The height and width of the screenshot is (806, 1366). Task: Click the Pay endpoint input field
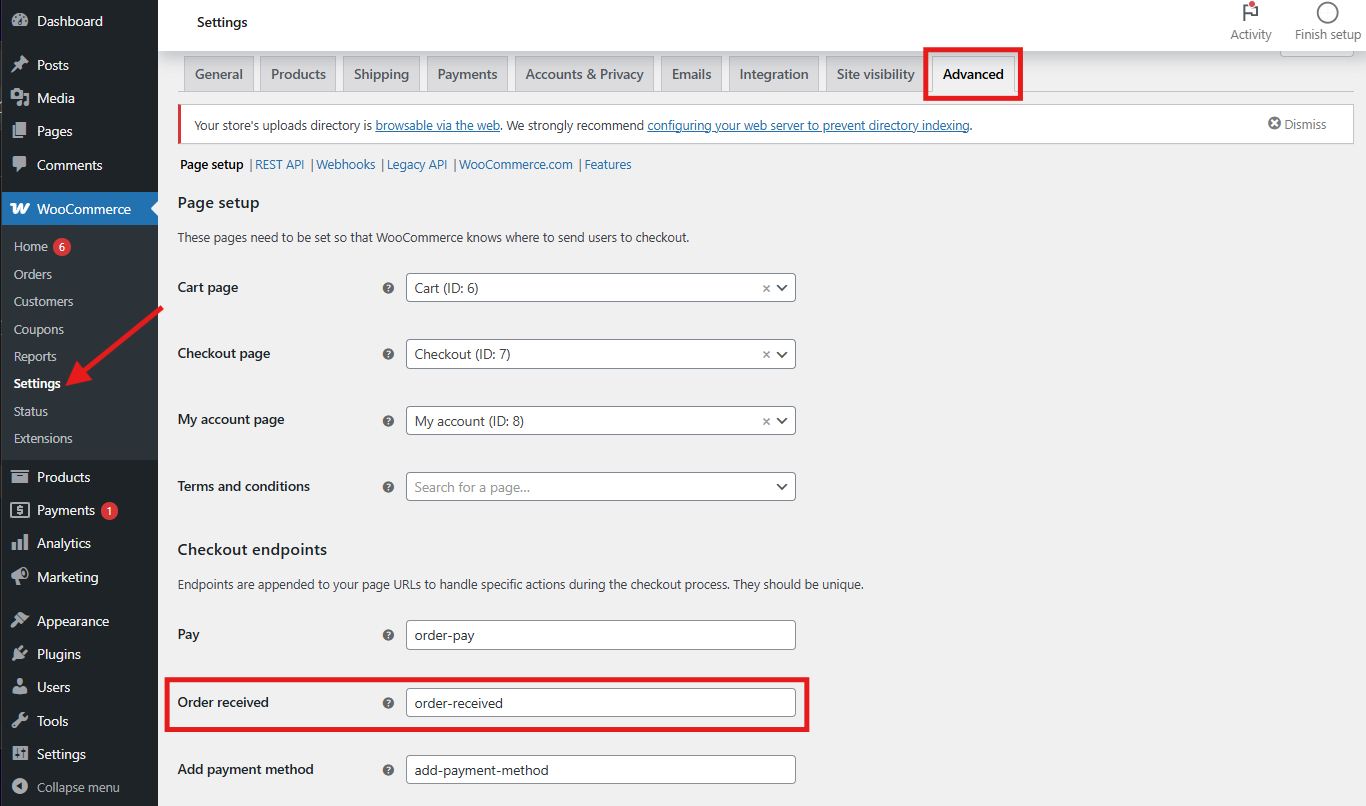pyautogui.click(x=600, y=635)
